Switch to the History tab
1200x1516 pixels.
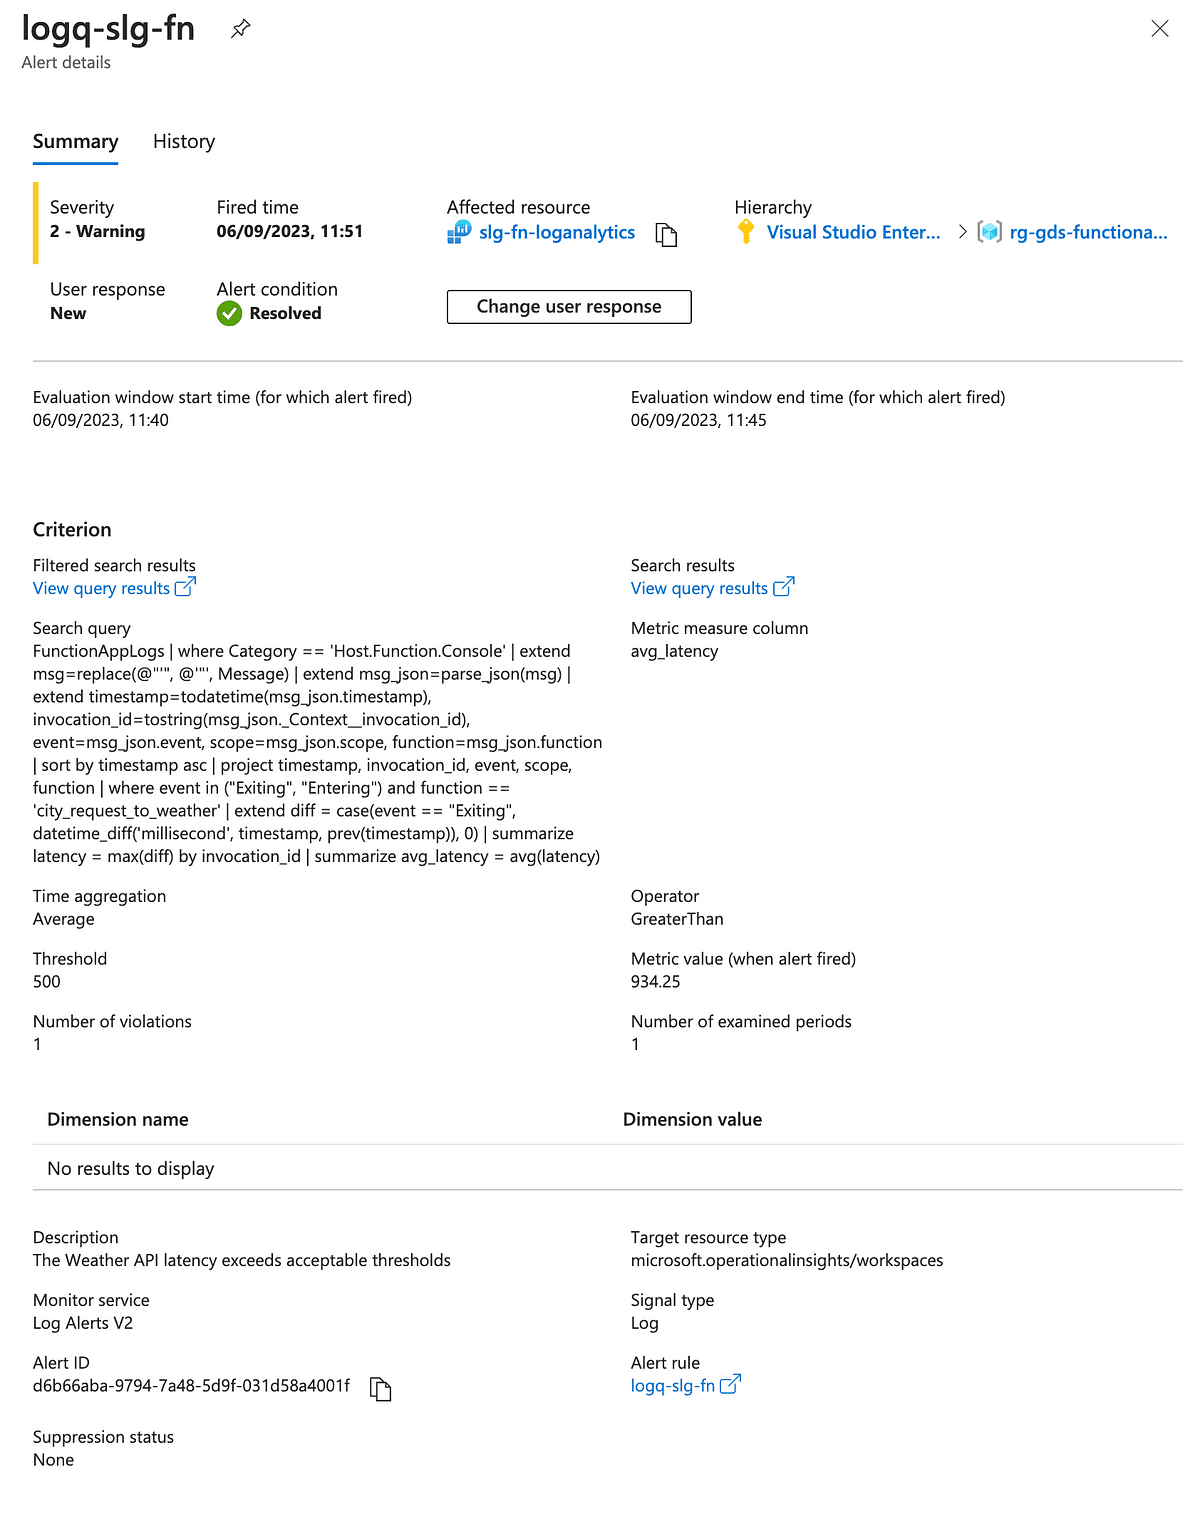pyautogui.click(x=184, y=142)
